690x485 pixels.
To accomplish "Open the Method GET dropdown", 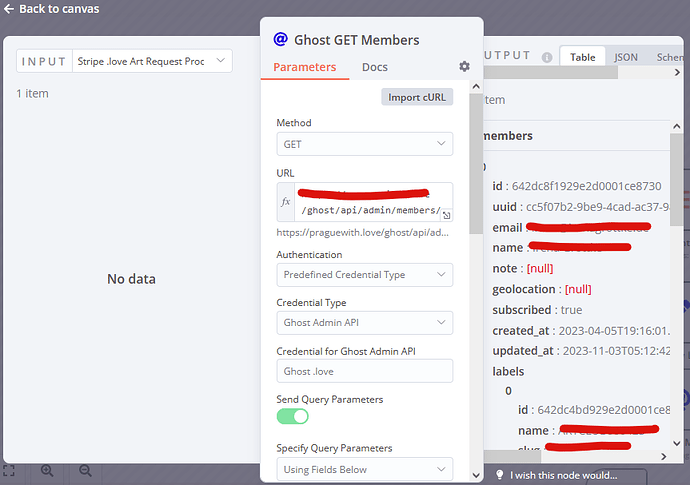I will point(365,144).
